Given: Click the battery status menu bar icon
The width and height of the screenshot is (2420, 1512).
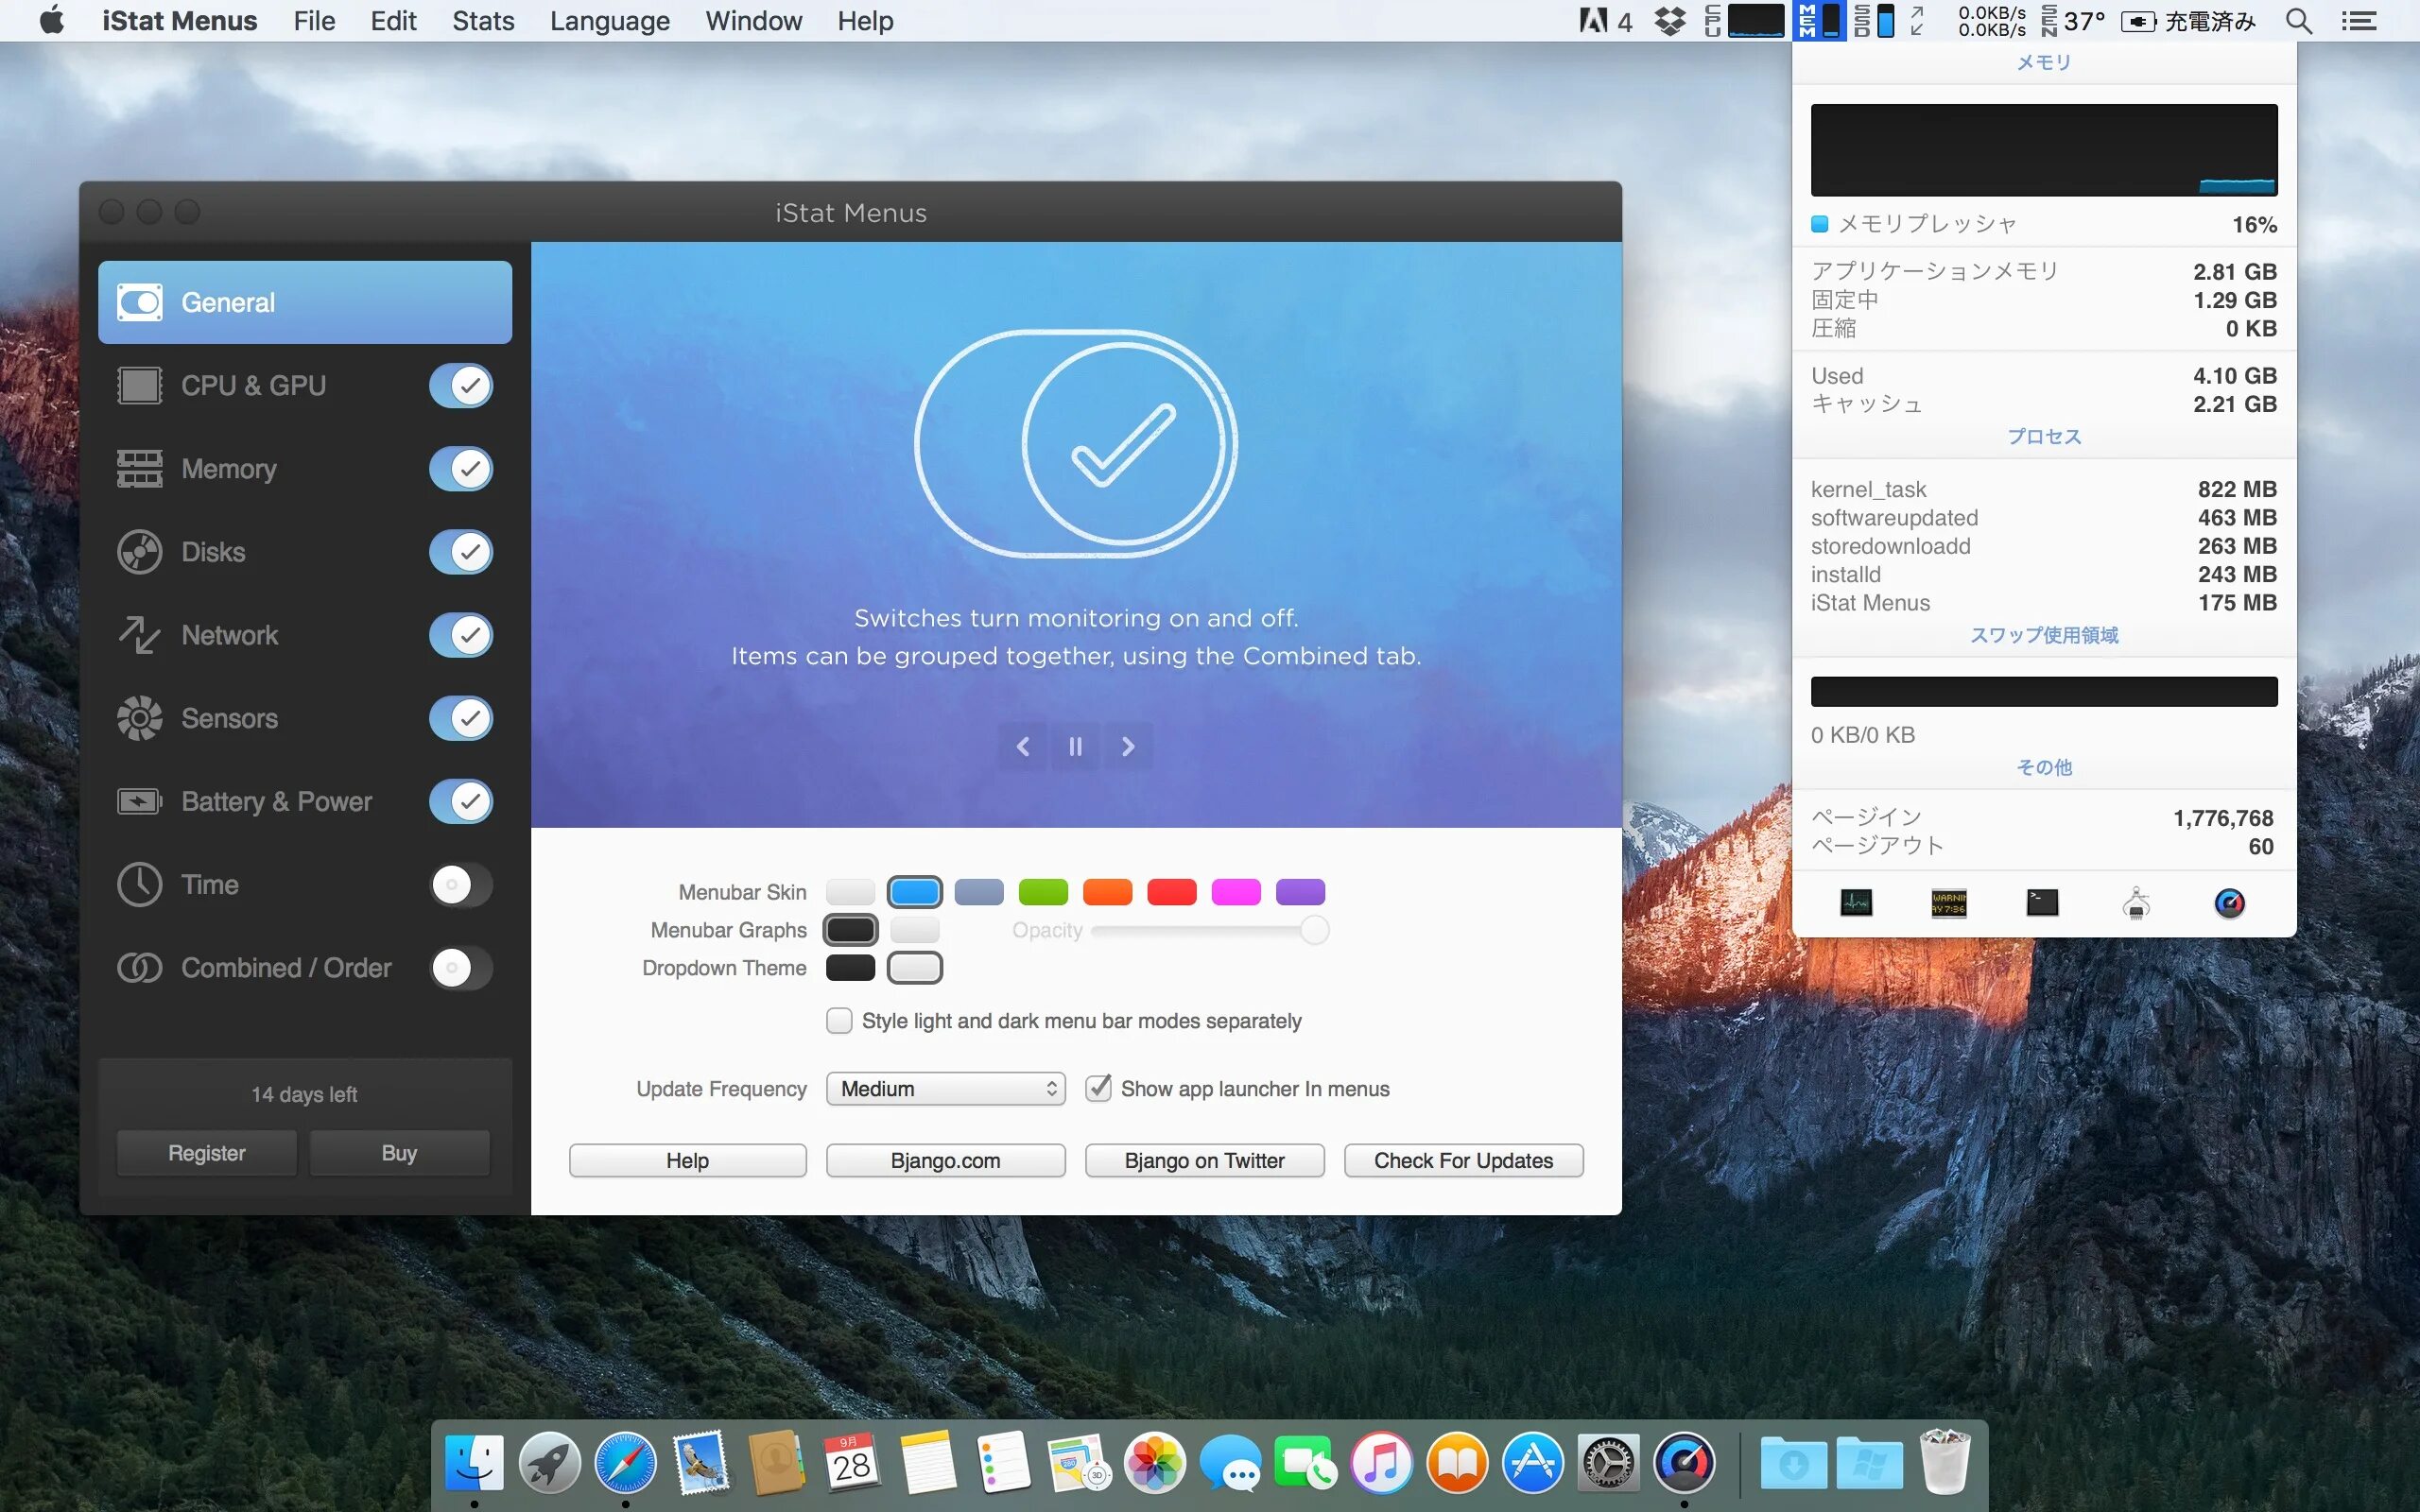Looking at the screenshot, I should [x=2137, y=21].
